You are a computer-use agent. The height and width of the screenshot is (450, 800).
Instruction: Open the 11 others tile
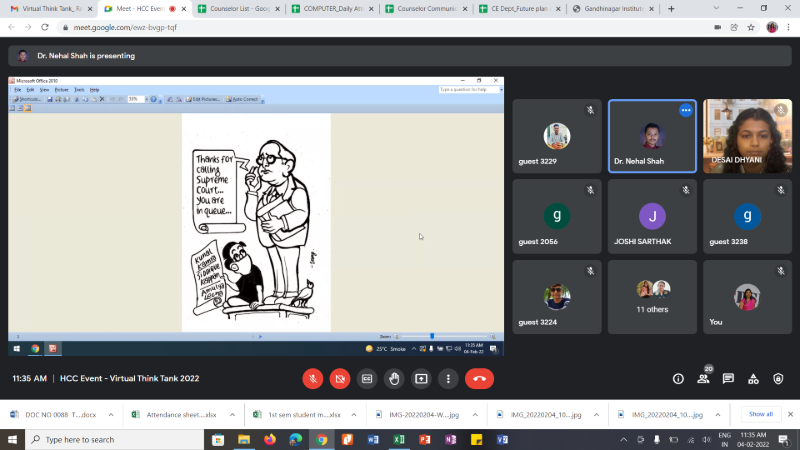[x=652, y=297]
